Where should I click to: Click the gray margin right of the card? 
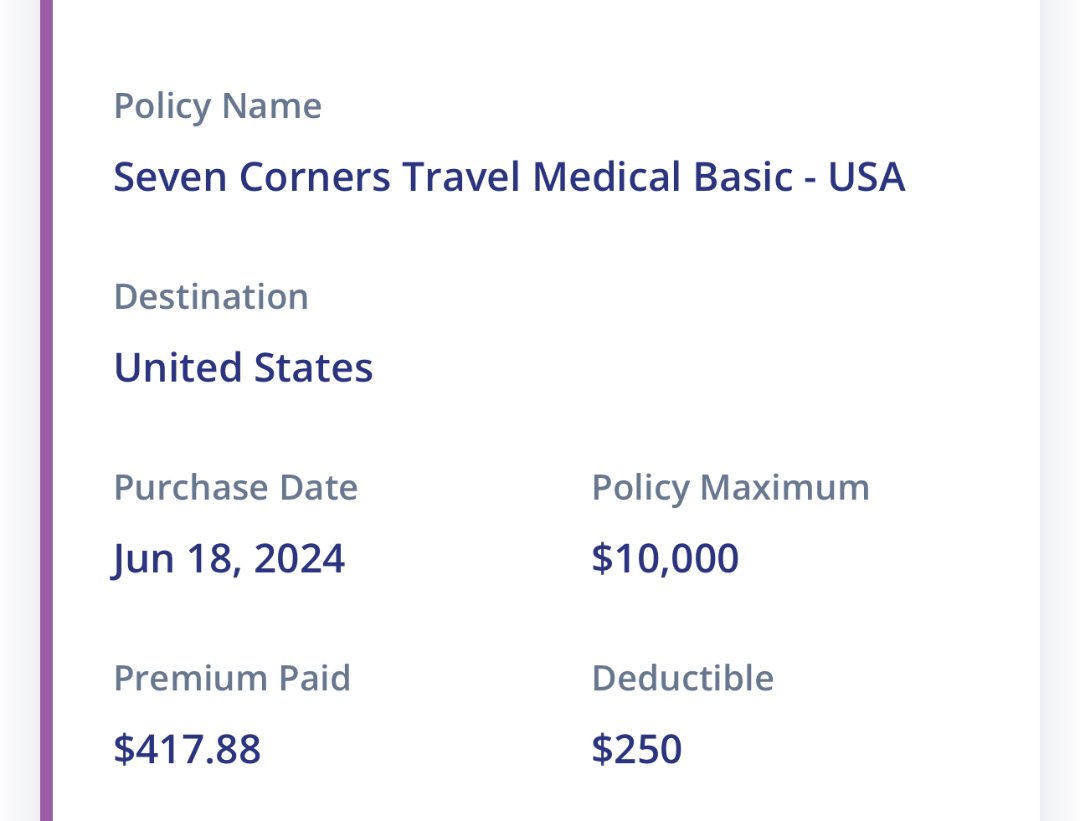pyautogui.click(x=1060, y=410)
